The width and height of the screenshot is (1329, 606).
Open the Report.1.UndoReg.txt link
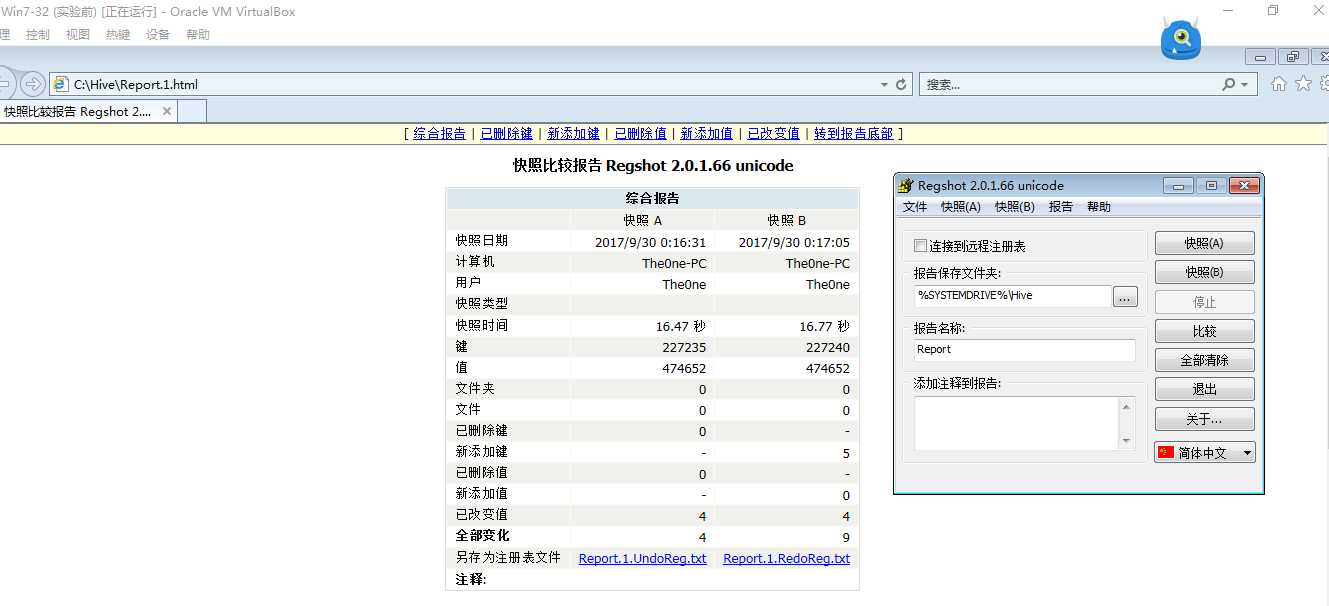[642, 559]
